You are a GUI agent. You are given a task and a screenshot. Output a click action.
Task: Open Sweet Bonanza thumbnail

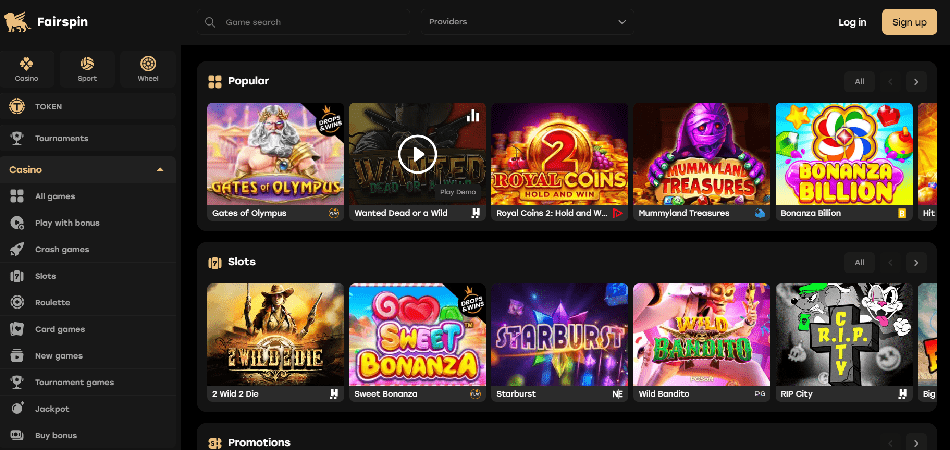tap(417, 335)
